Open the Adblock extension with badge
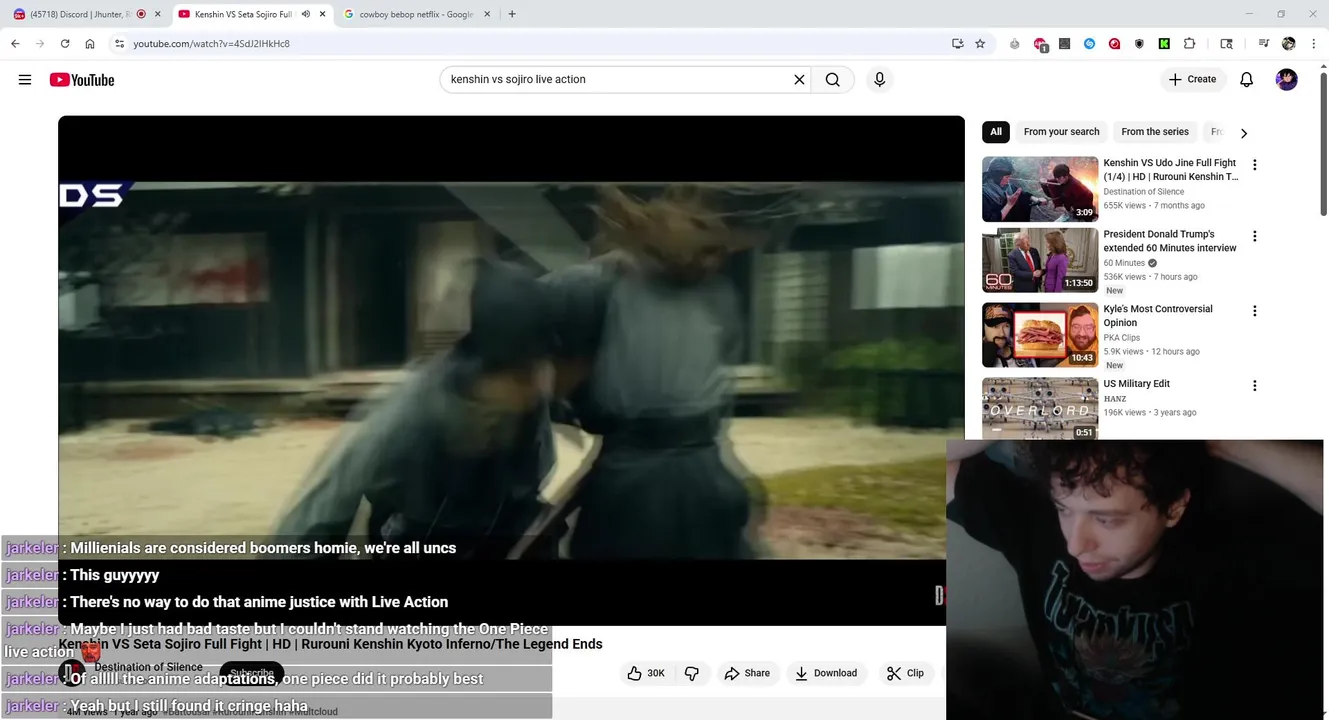The image size is (1329, 720). 1040,44
